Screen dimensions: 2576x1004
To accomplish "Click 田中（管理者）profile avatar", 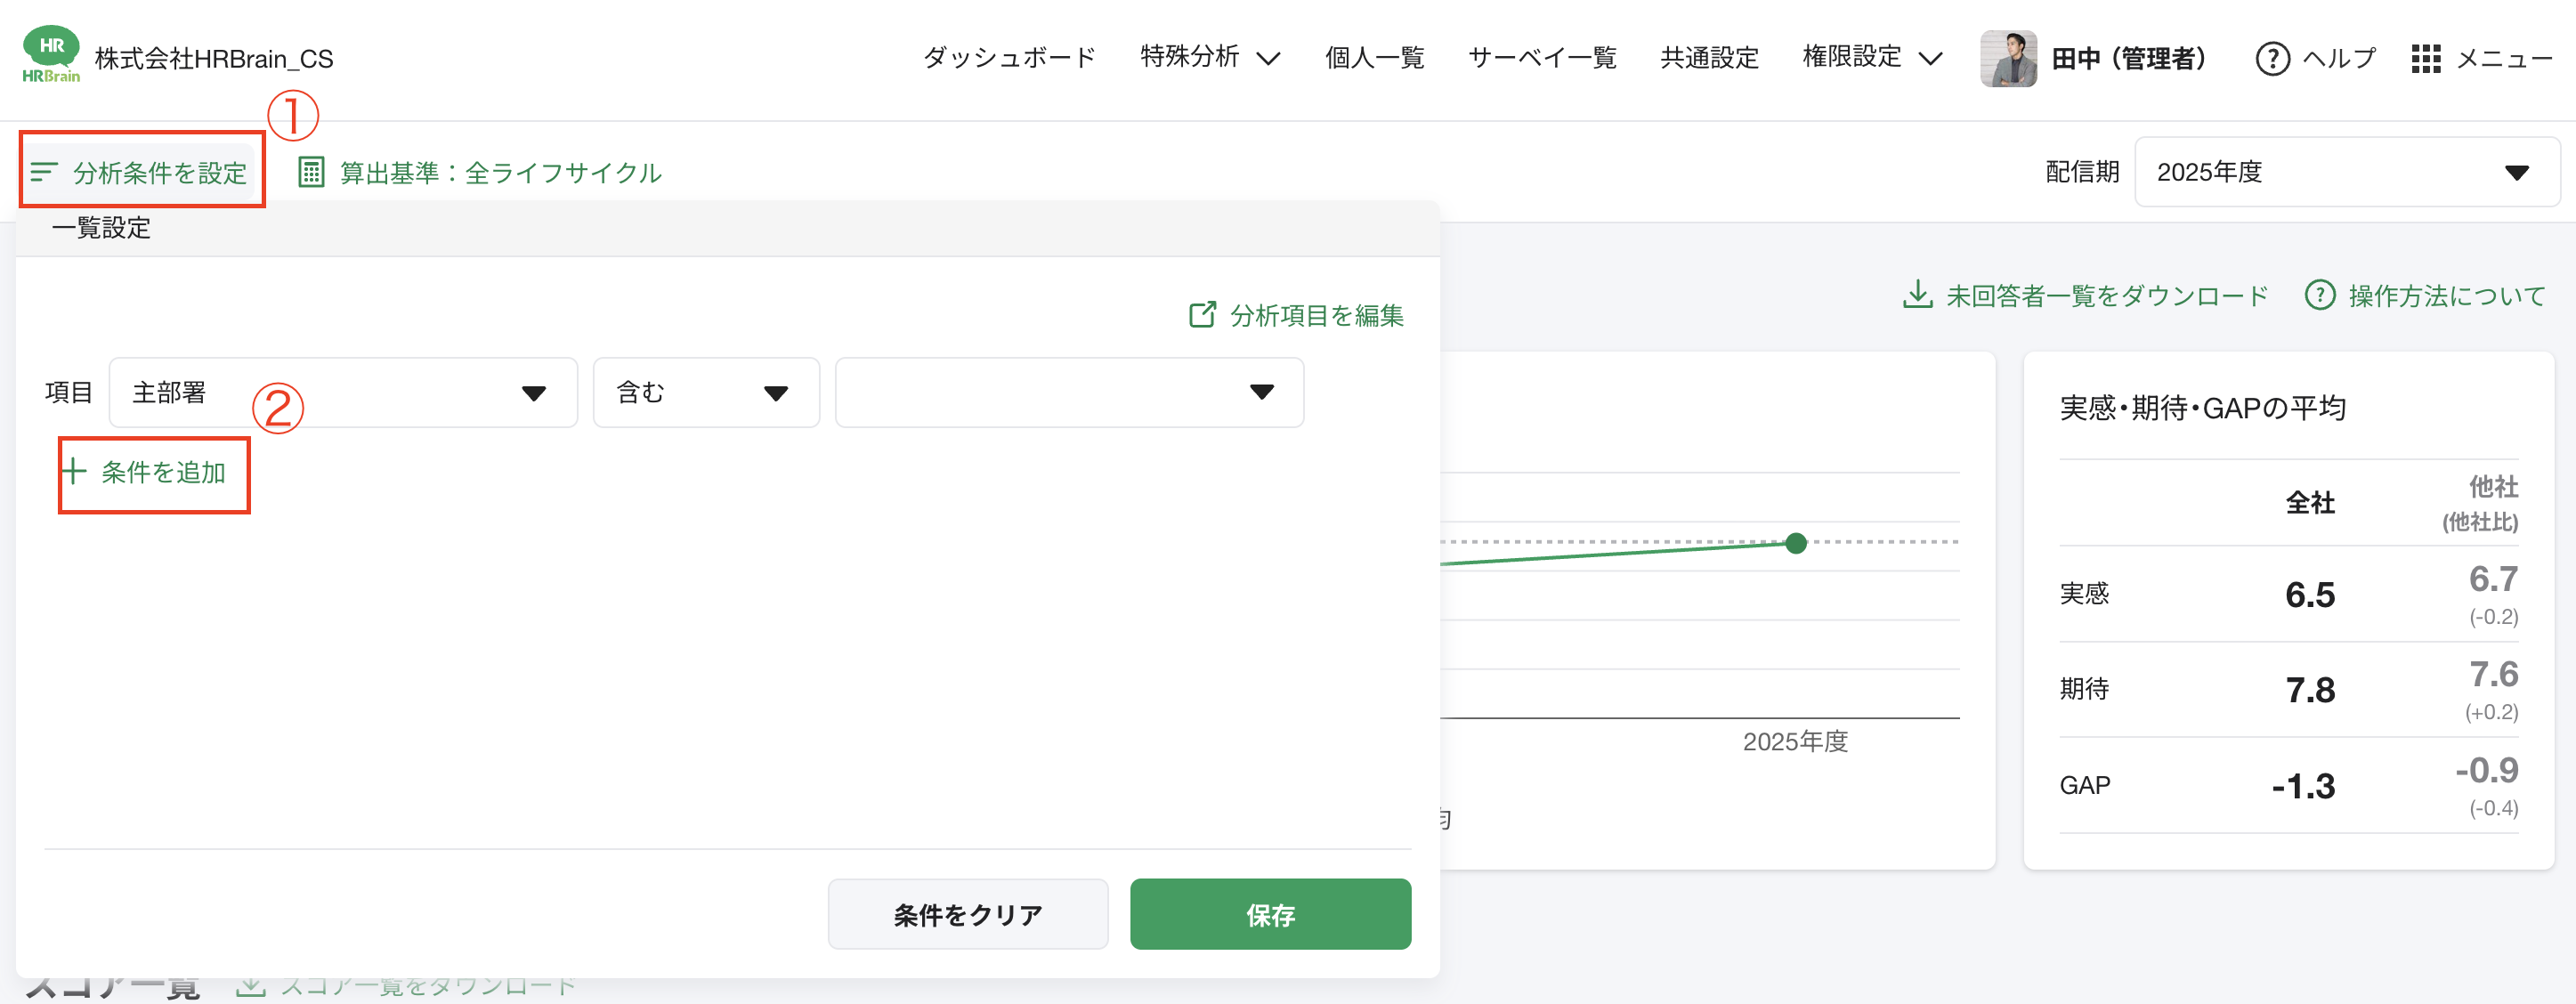I will click(2007, 58).
